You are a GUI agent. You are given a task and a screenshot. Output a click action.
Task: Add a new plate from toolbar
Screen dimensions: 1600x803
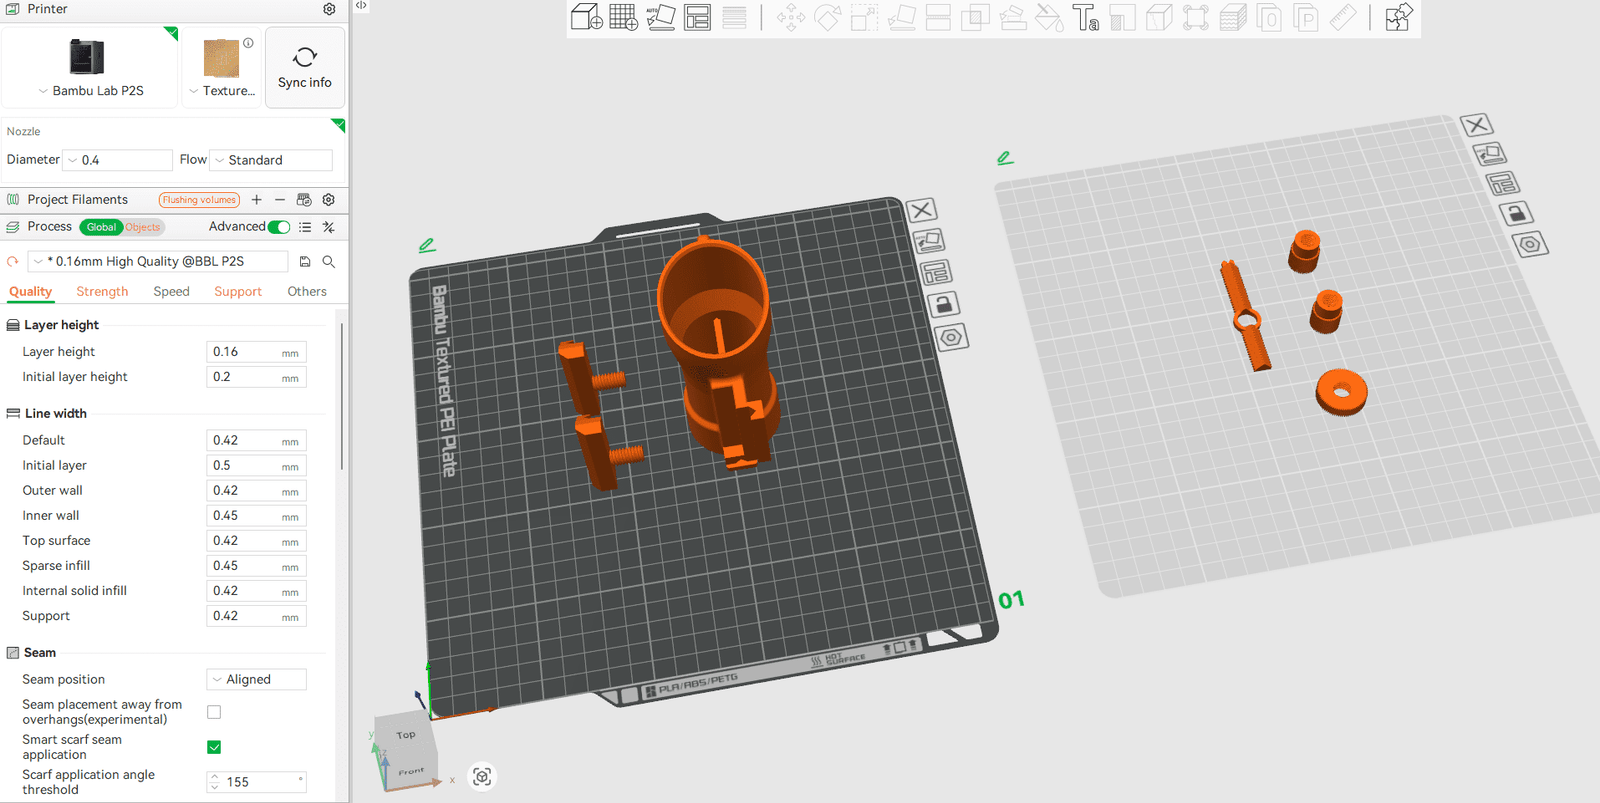point(623,17)
